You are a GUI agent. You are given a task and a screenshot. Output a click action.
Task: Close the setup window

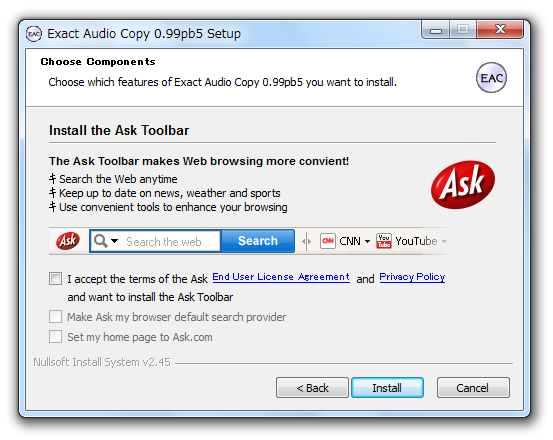point(500,30)
